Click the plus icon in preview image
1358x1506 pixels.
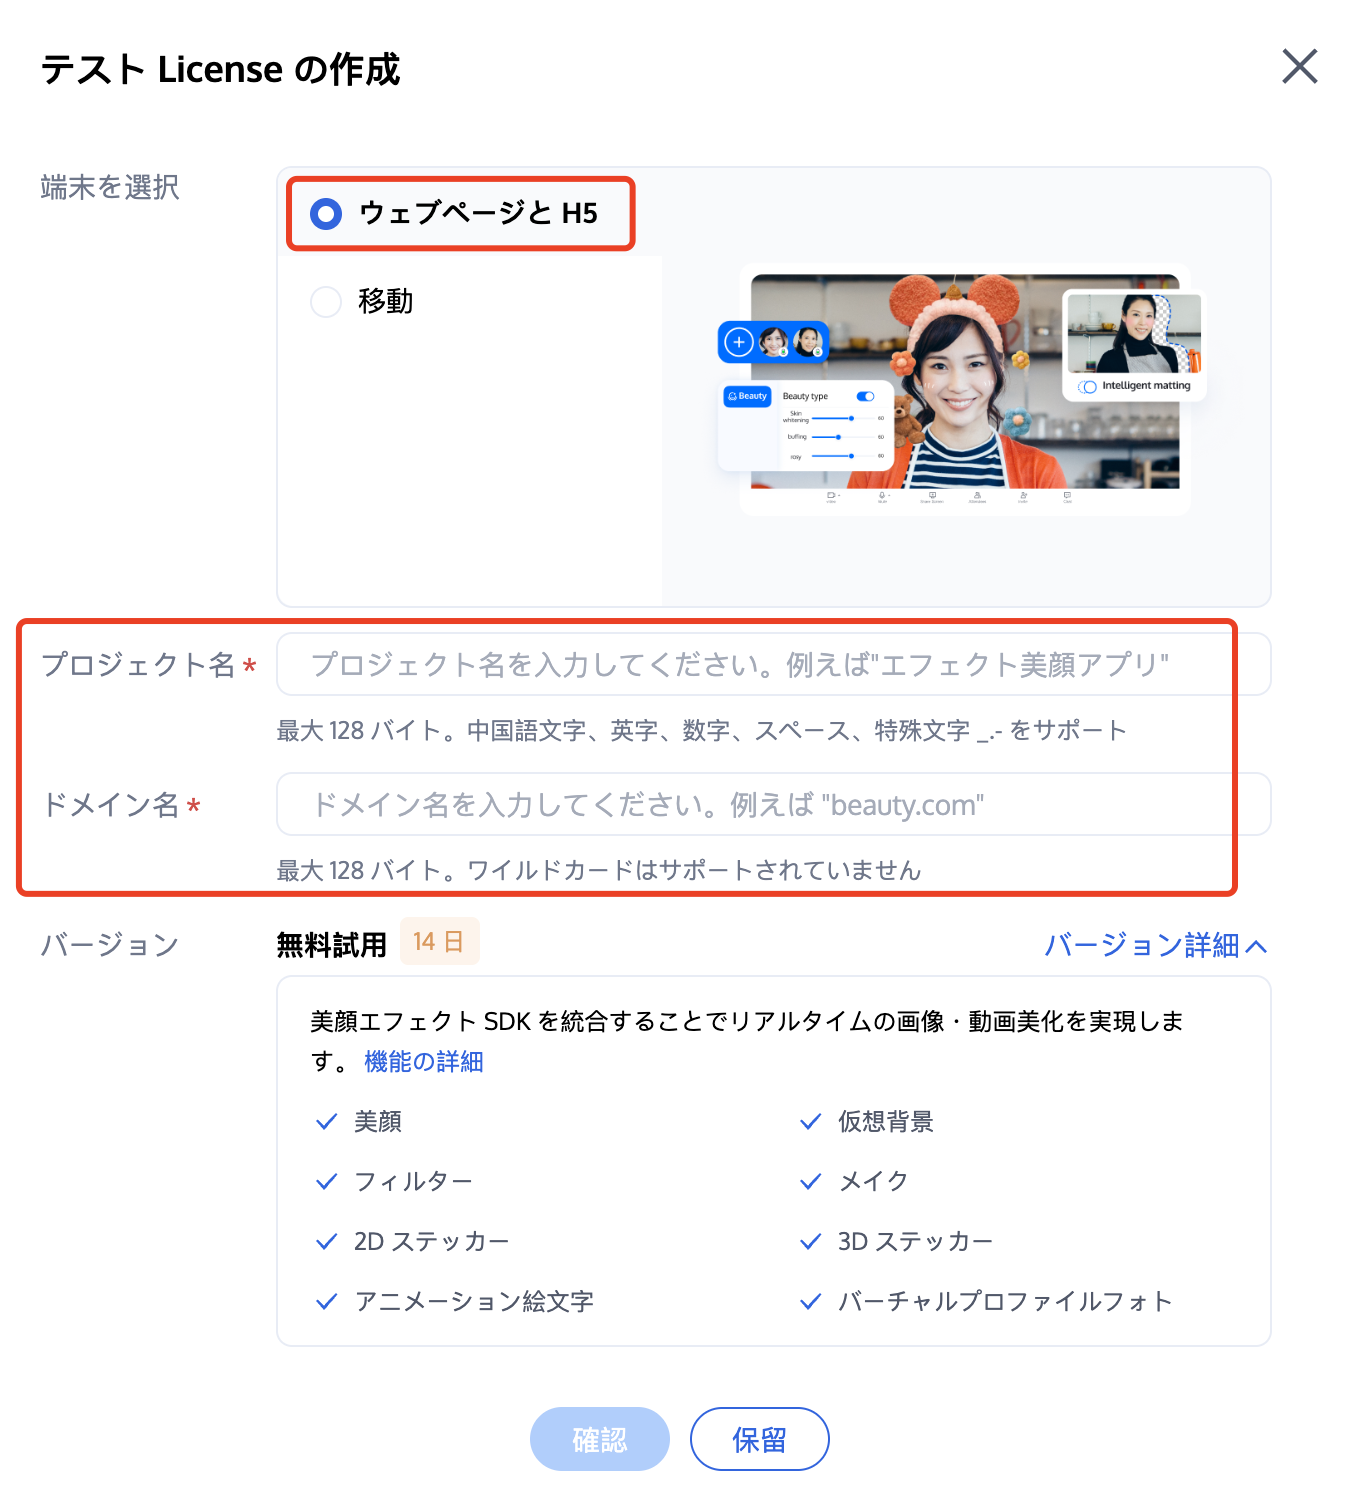click(738, 342)
